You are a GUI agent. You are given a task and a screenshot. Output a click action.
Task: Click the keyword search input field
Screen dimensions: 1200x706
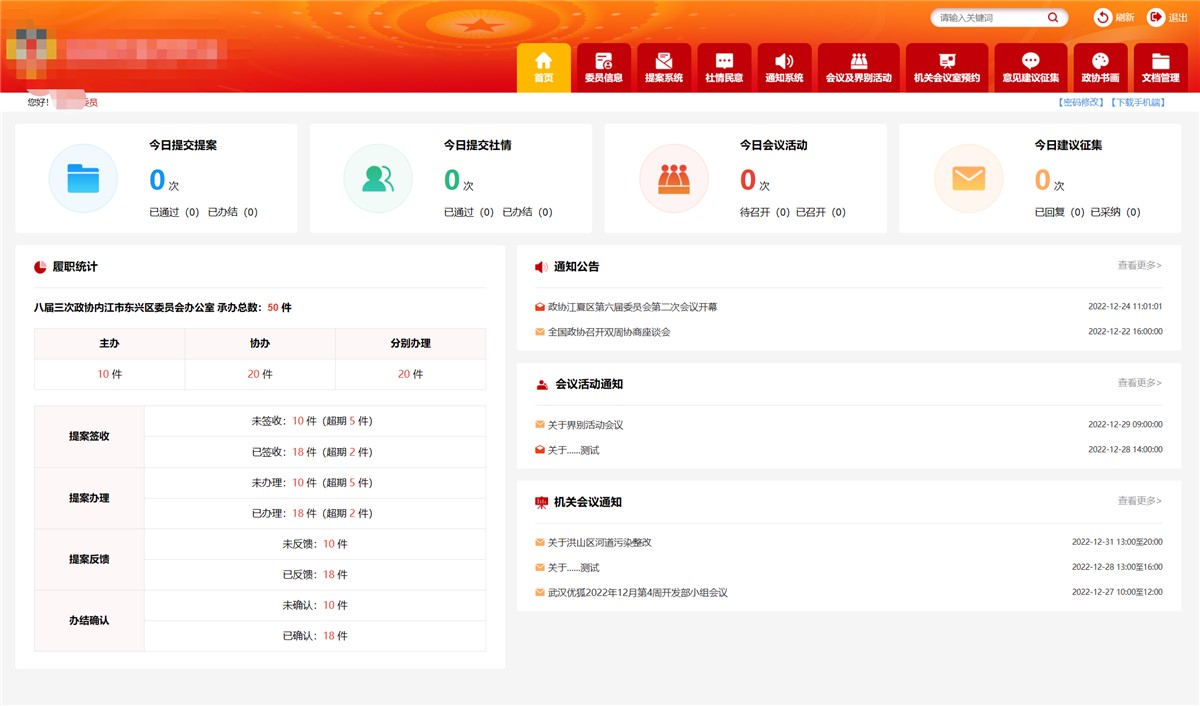click(990, 17)
